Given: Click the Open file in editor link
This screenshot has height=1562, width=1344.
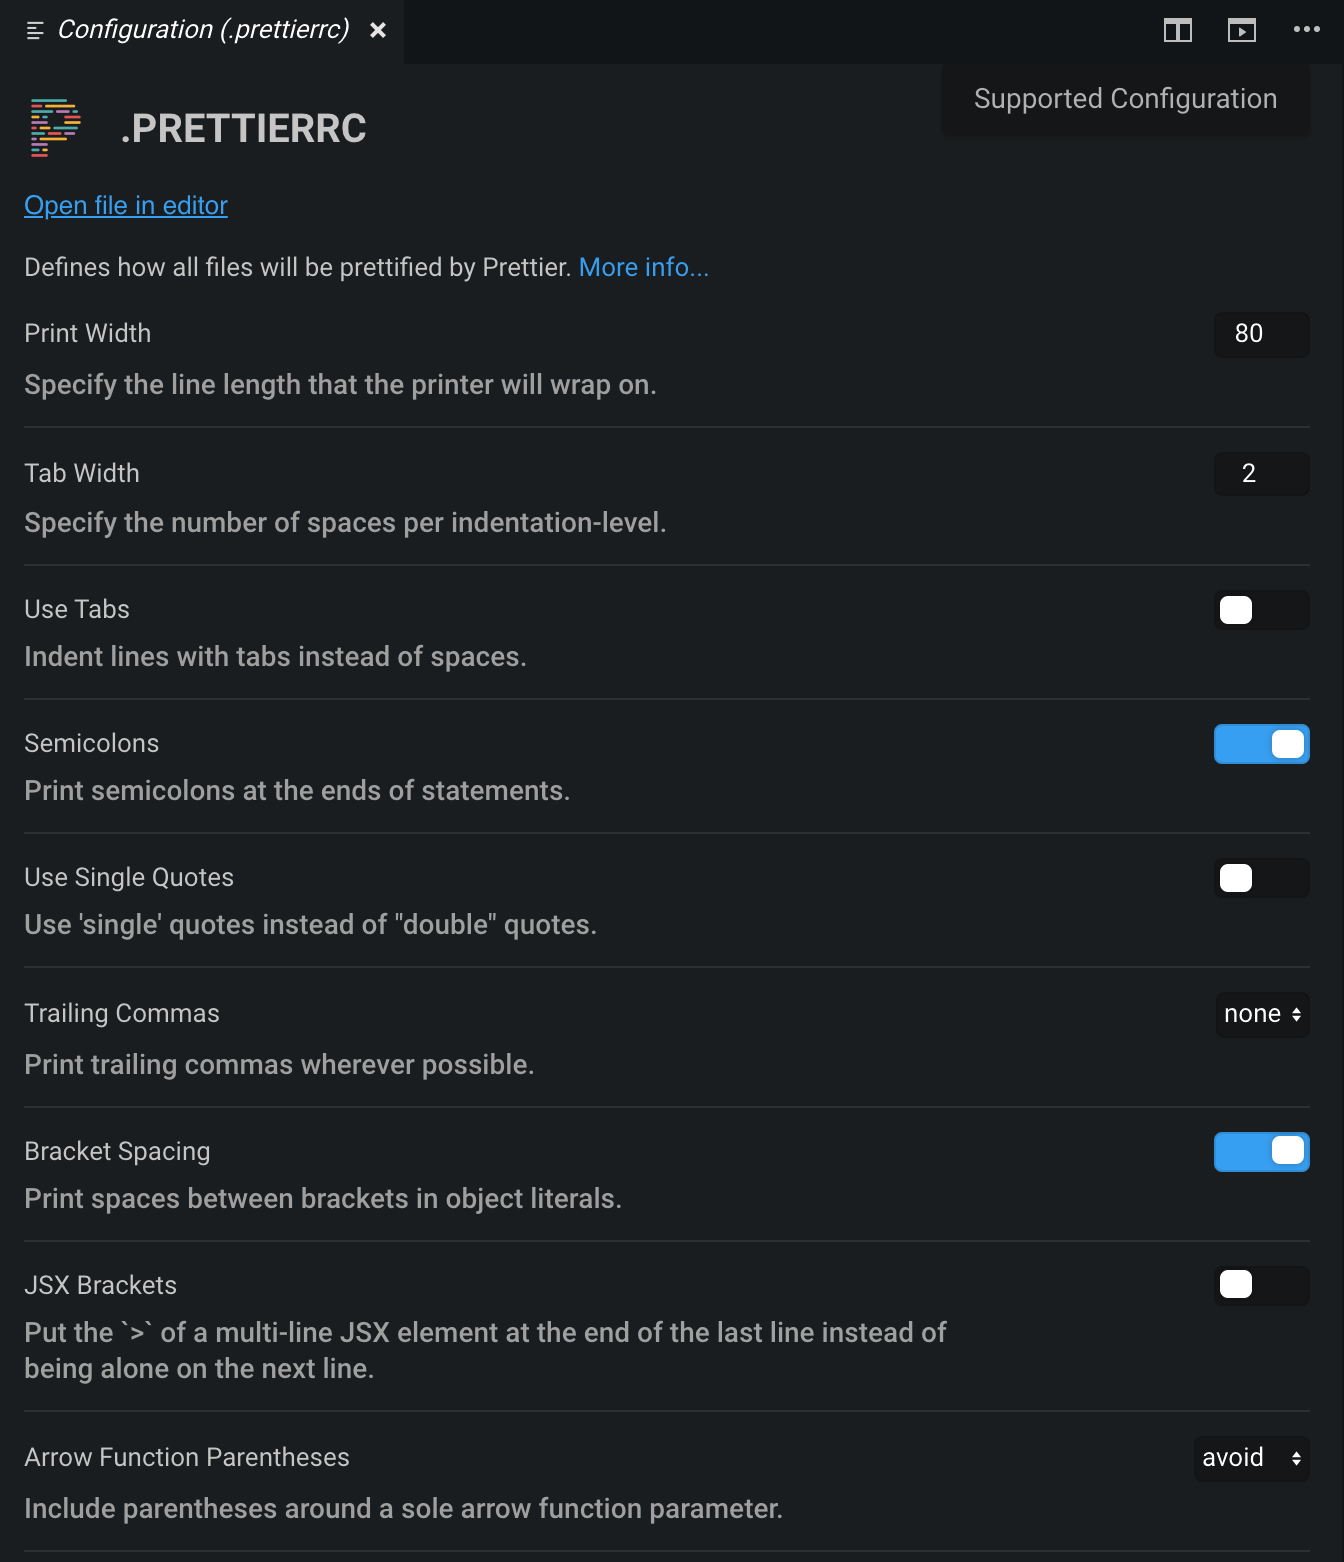Looking at the screenshot, I should (x=125, y=205).
